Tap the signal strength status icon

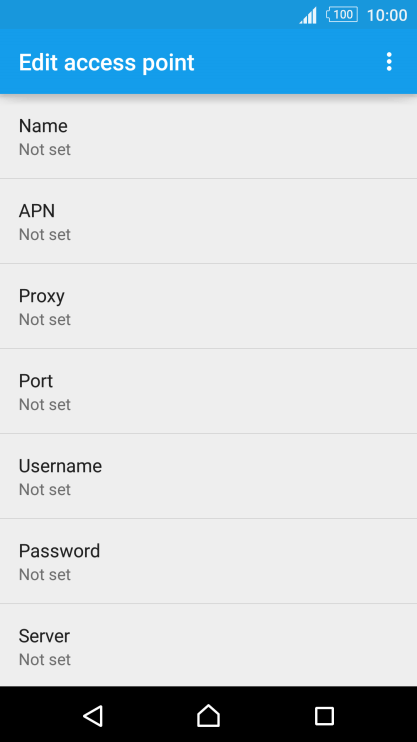click(308, 16)
